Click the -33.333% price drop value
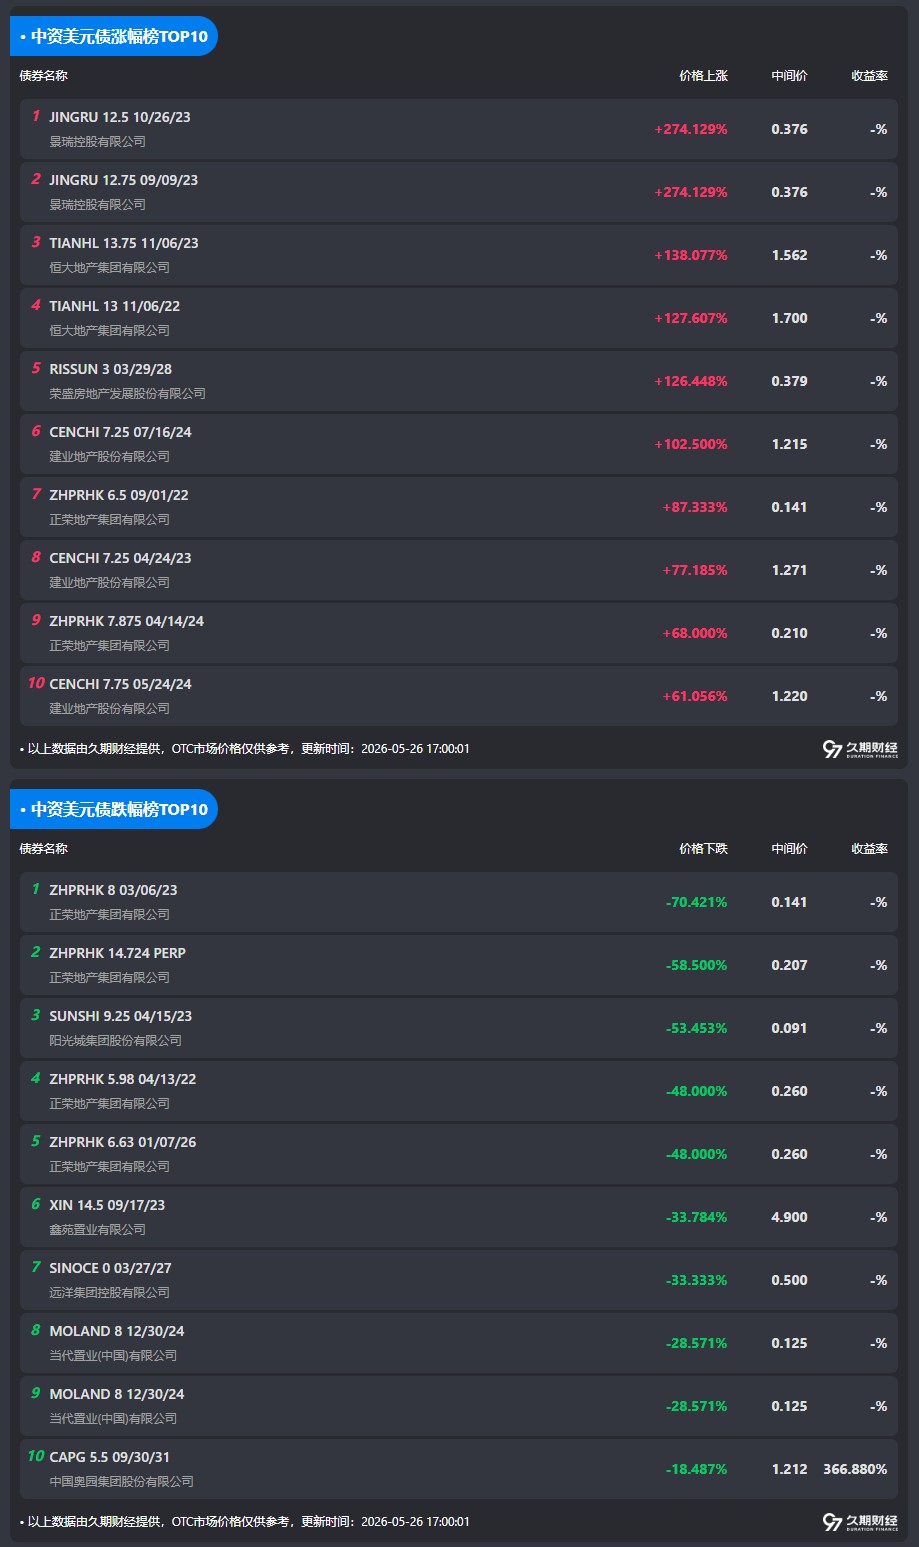Viewport: 919px width, 1547px height. [x=697, y=1280]
